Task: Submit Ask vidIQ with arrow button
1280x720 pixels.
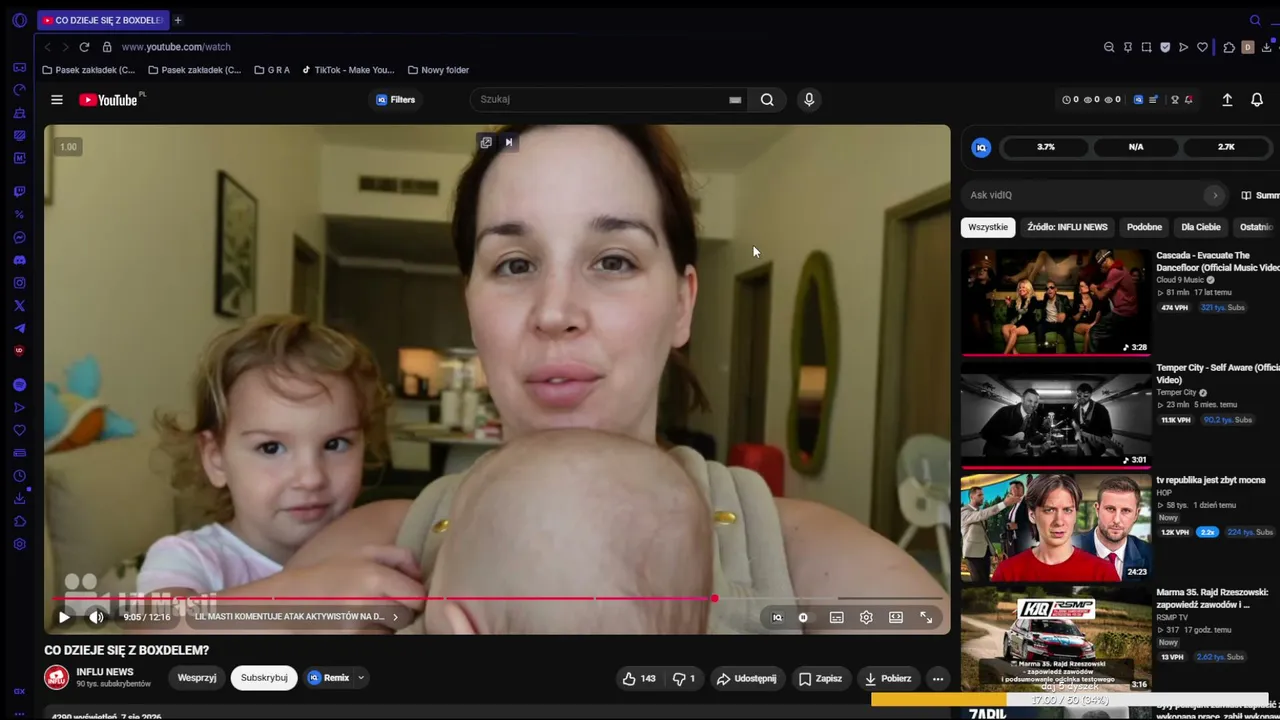Action: tap(1215, 195)
